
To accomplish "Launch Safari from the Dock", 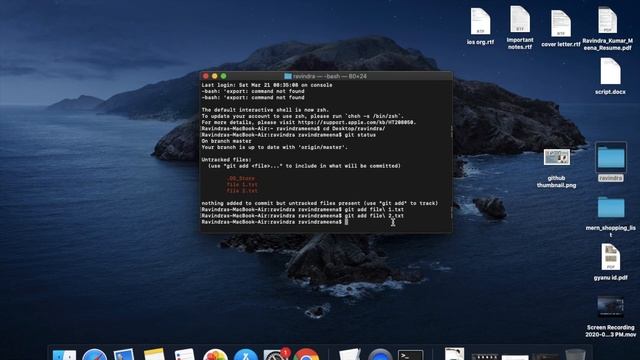I will pos(94,354).
